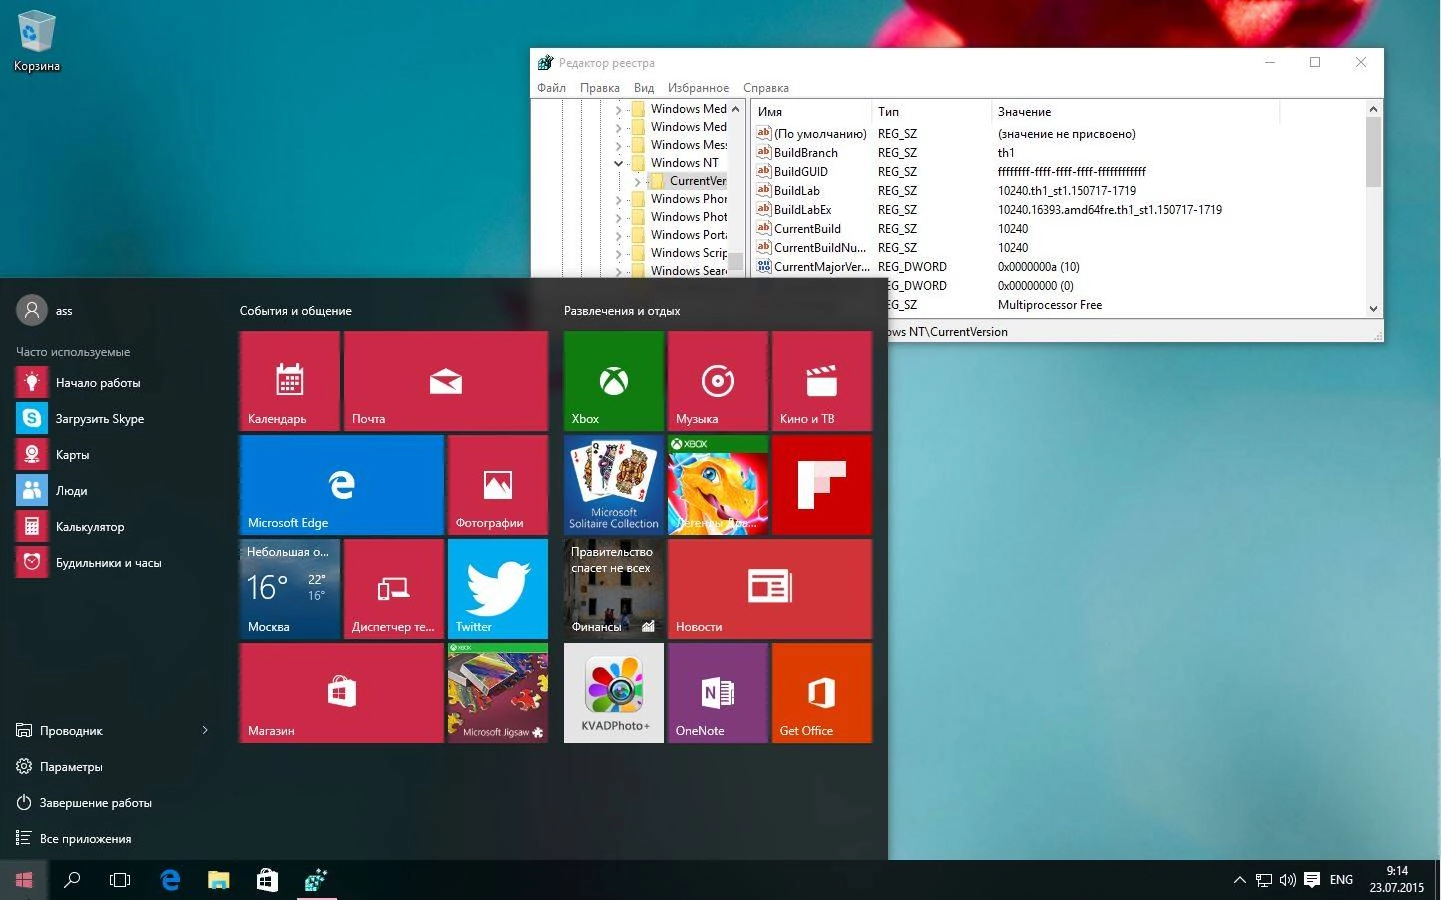The height and width of the screenshot is (900, 1441).
Task: Open the clock and date in tray
Action: [1397, 880]
